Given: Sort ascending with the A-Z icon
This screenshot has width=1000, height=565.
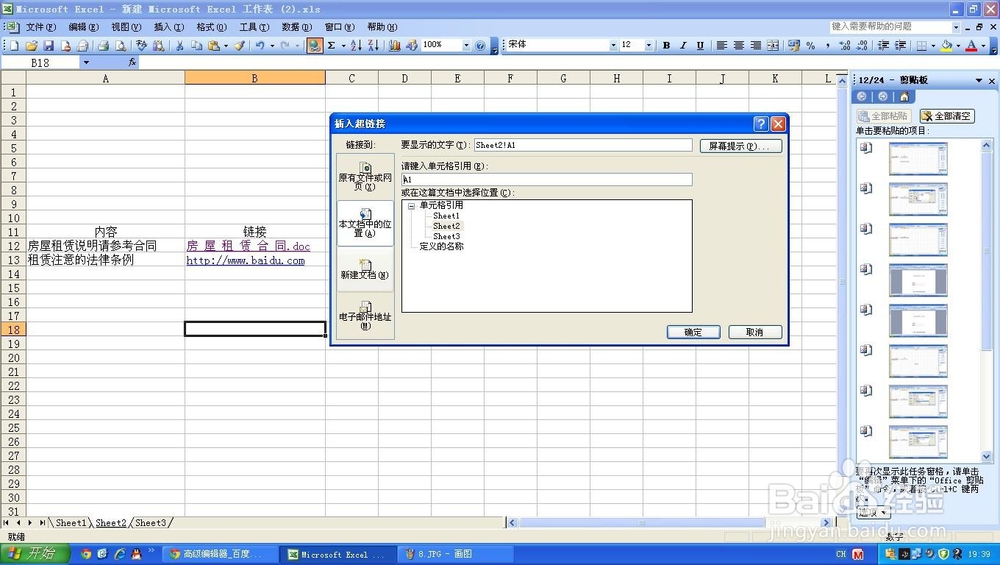Looking at the screenshot, I should [356, 45].
